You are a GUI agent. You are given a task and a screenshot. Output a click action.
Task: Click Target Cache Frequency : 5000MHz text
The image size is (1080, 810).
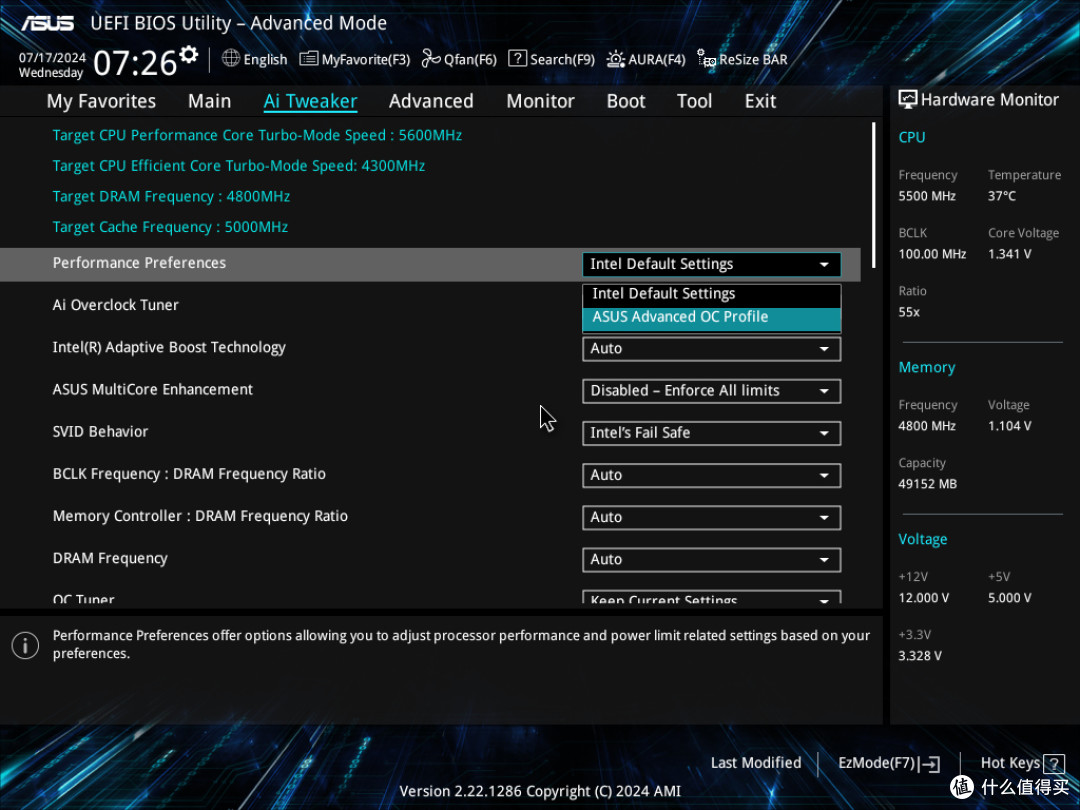pyautogui.click(x=170, y=227)
